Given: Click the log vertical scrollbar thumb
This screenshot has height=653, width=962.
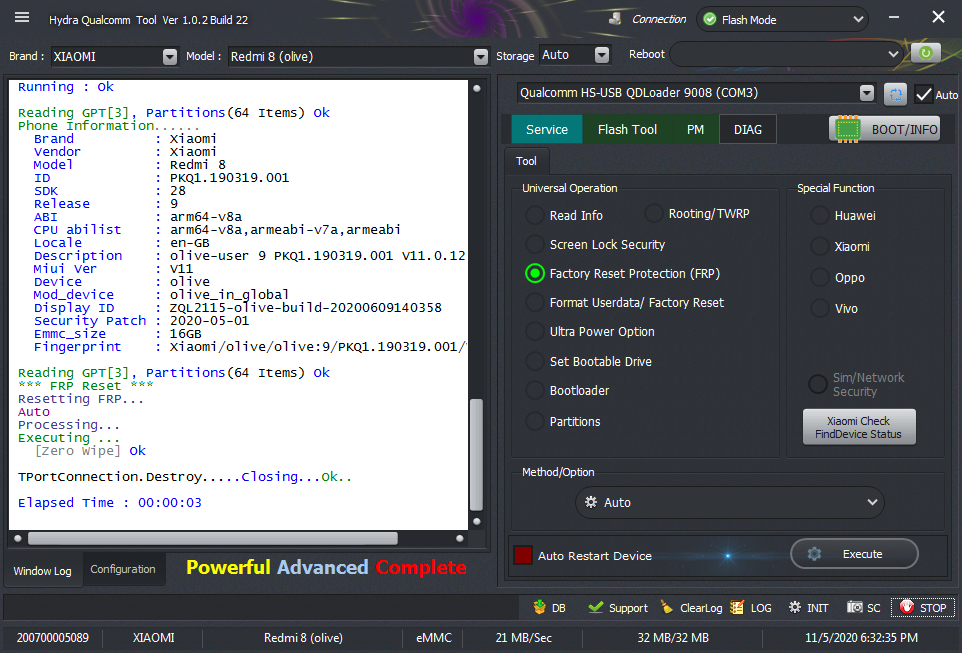Looking at the screenshot, I should click(x=476, y=454).
